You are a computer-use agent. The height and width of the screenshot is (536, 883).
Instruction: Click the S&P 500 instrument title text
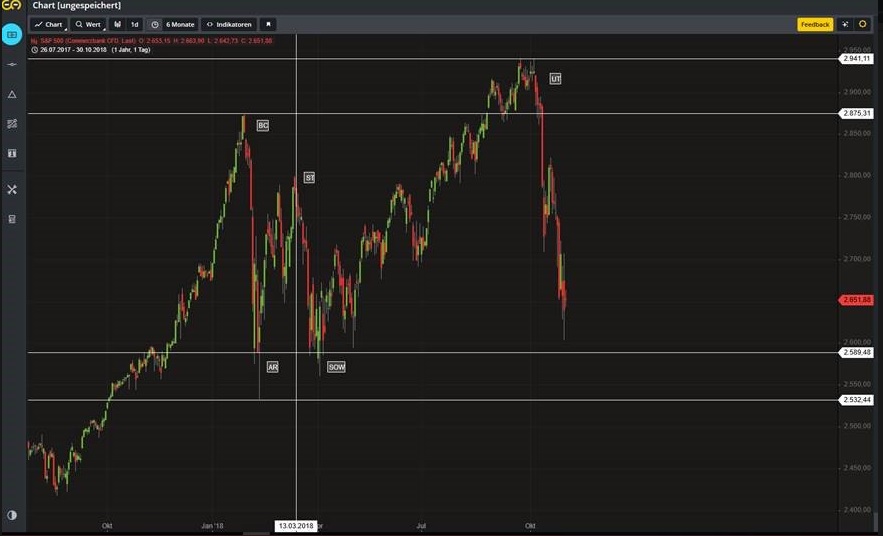(x=88, y=41)
